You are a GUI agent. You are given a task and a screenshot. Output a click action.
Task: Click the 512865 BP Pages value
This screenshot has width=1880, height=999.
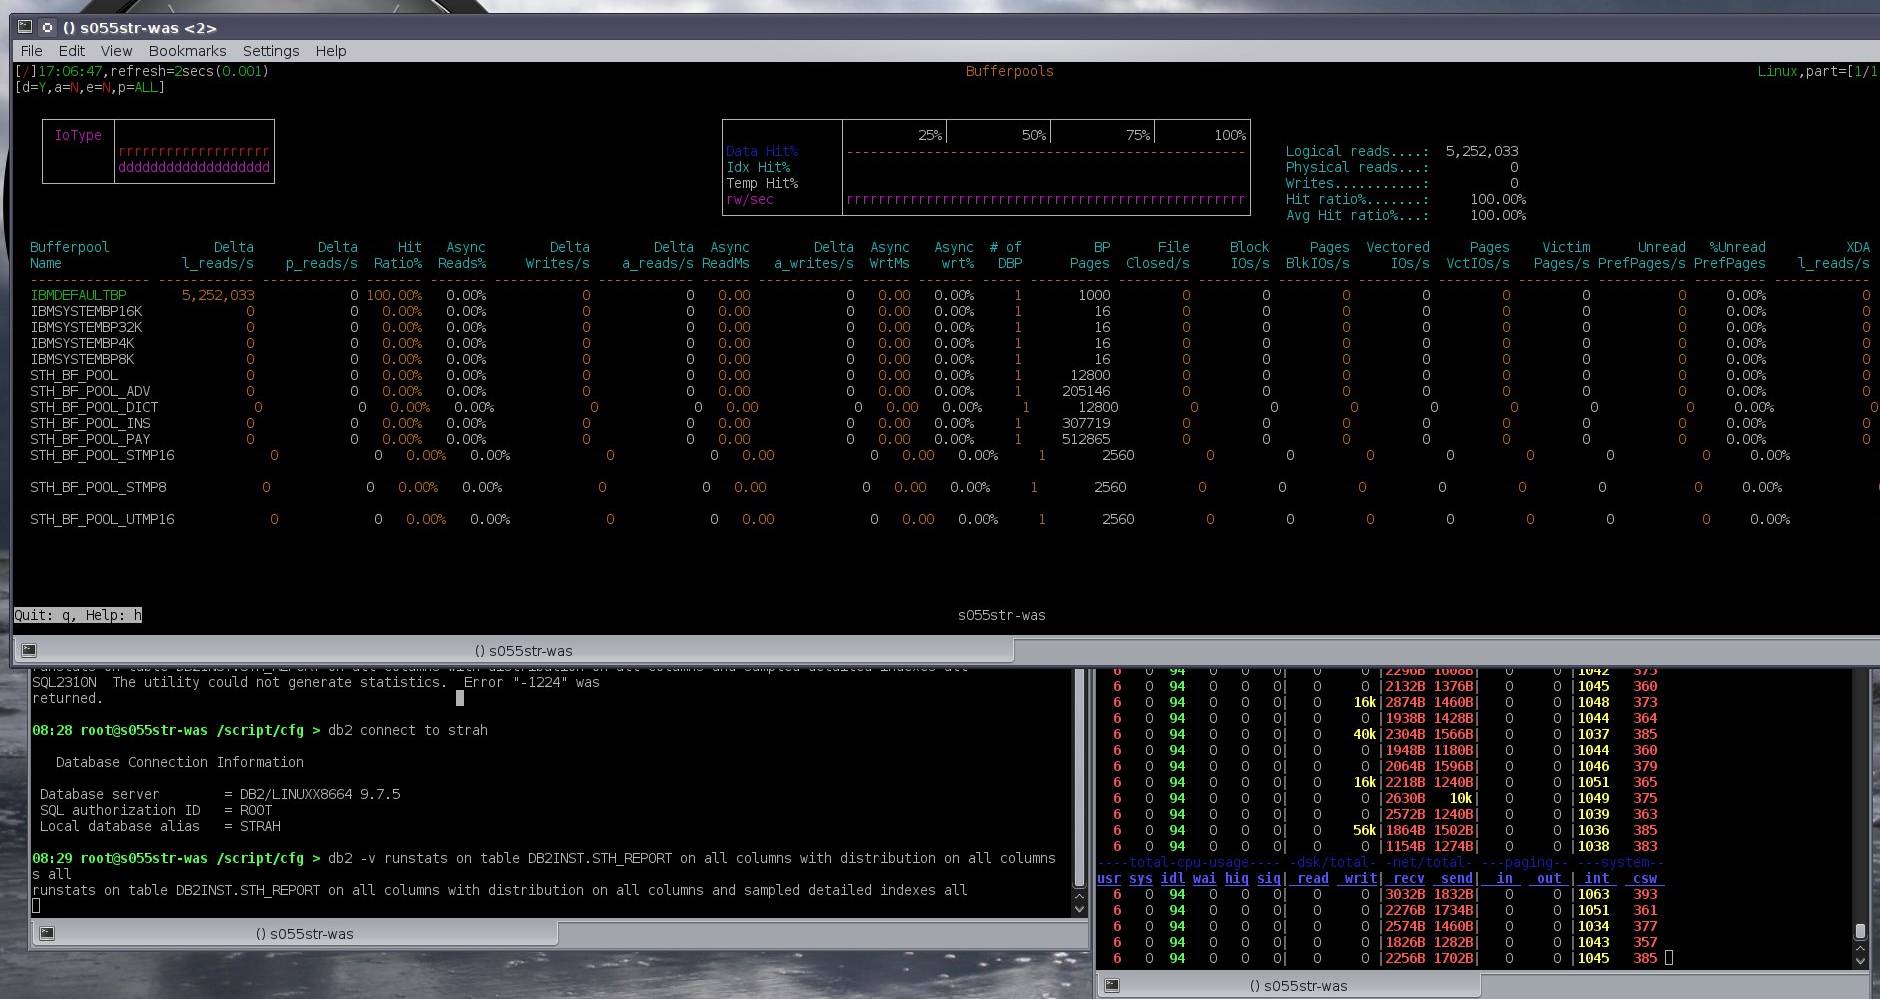click(1086, 439)
